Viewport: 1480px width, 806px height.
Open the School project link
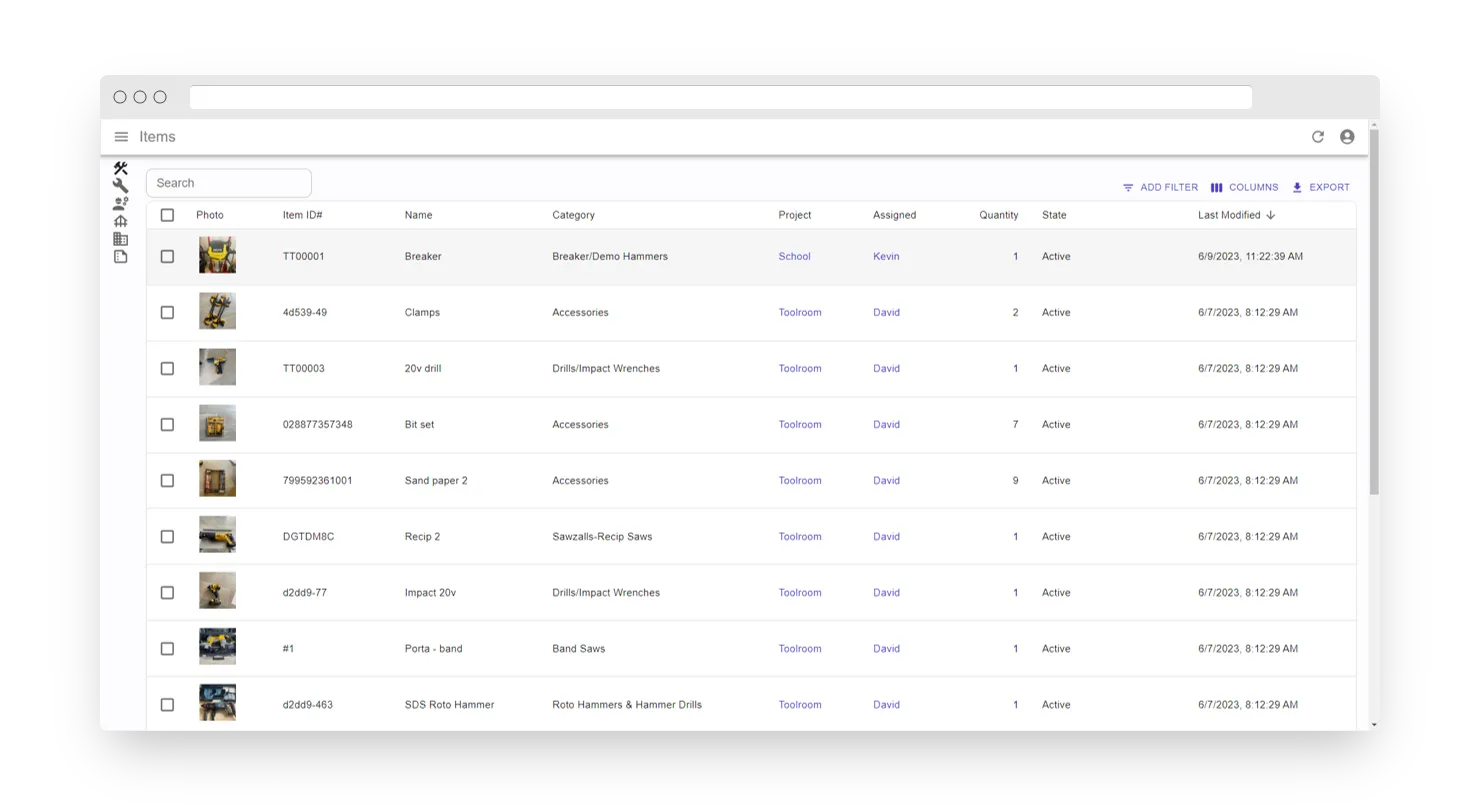tap(794, 256)
